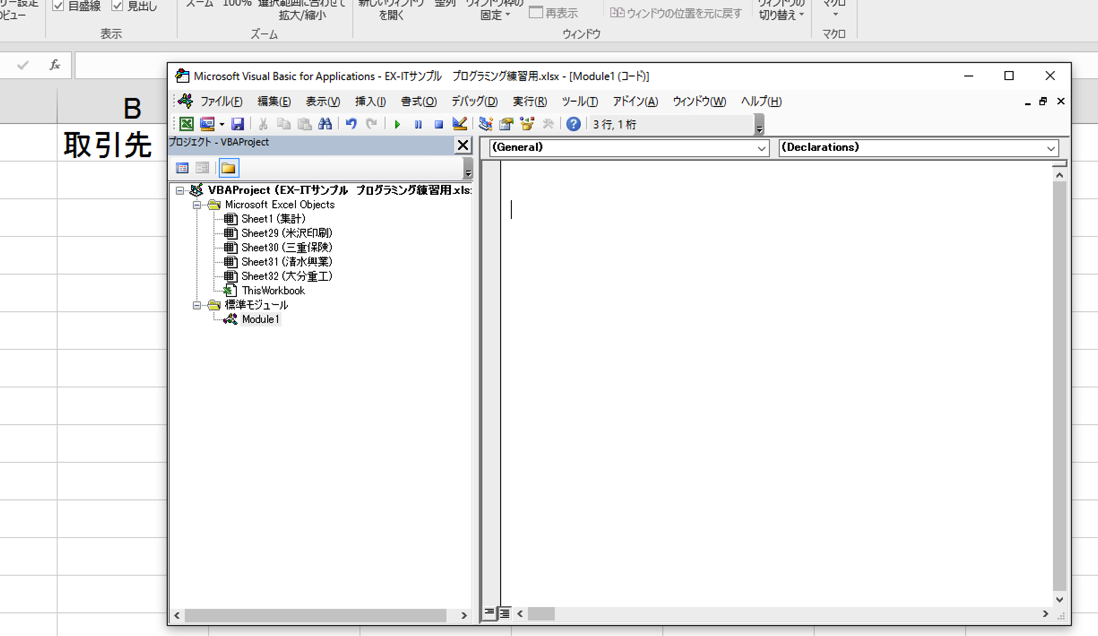1098x636 pixels.
Task: Open the Insert UserForm dropdown arrow
Action: [x=221, y=124]
